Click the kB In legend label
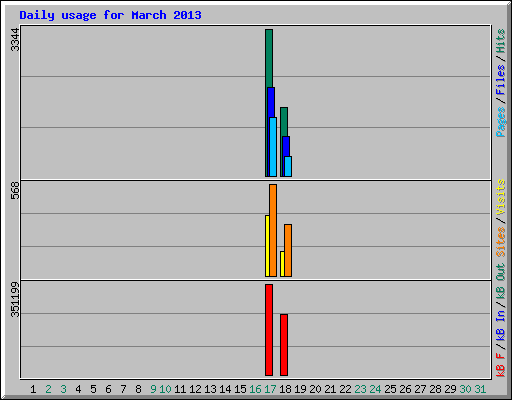The image size is (512, 400). [x=501, y=326]
